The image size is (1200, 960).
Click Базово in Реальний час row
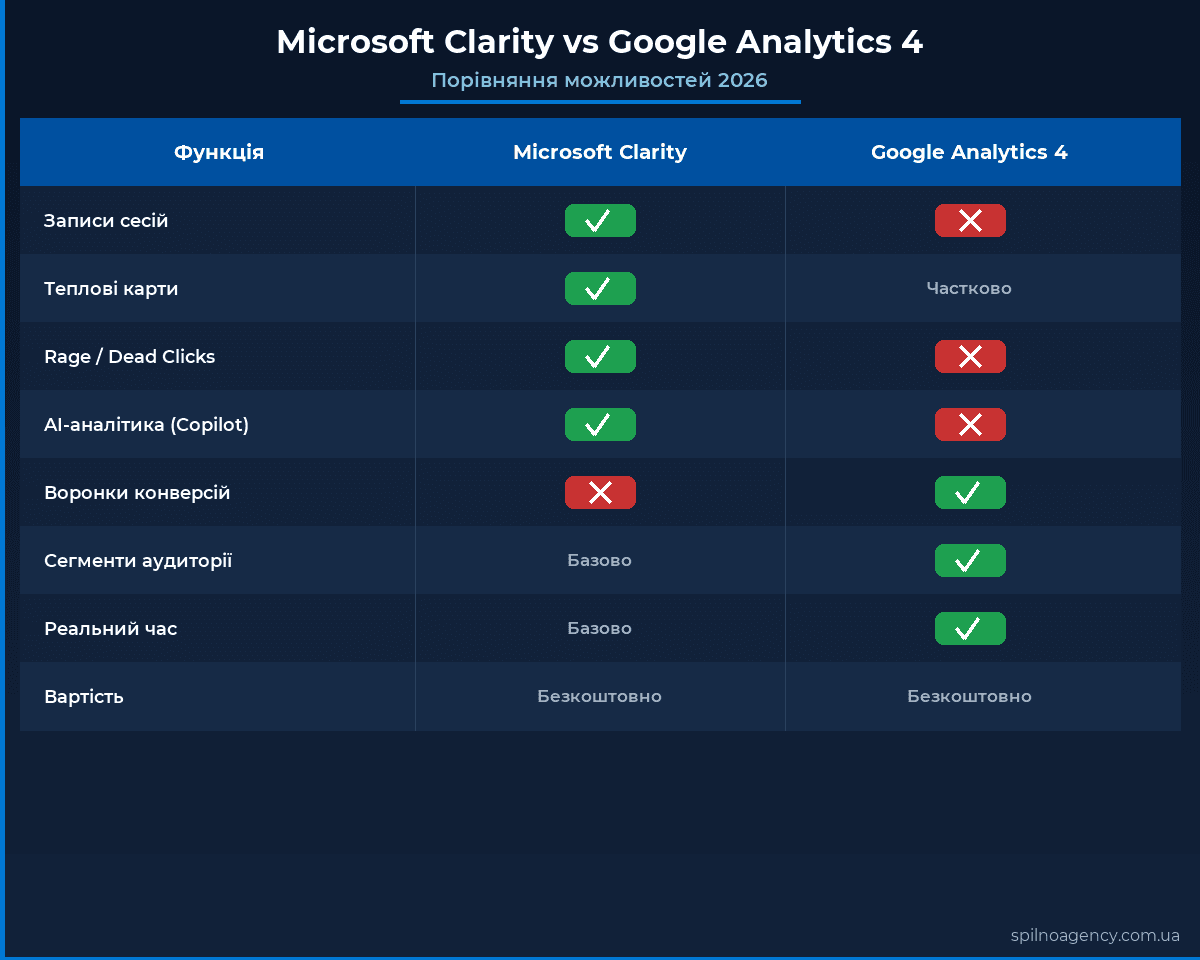[x=600, y=629]
